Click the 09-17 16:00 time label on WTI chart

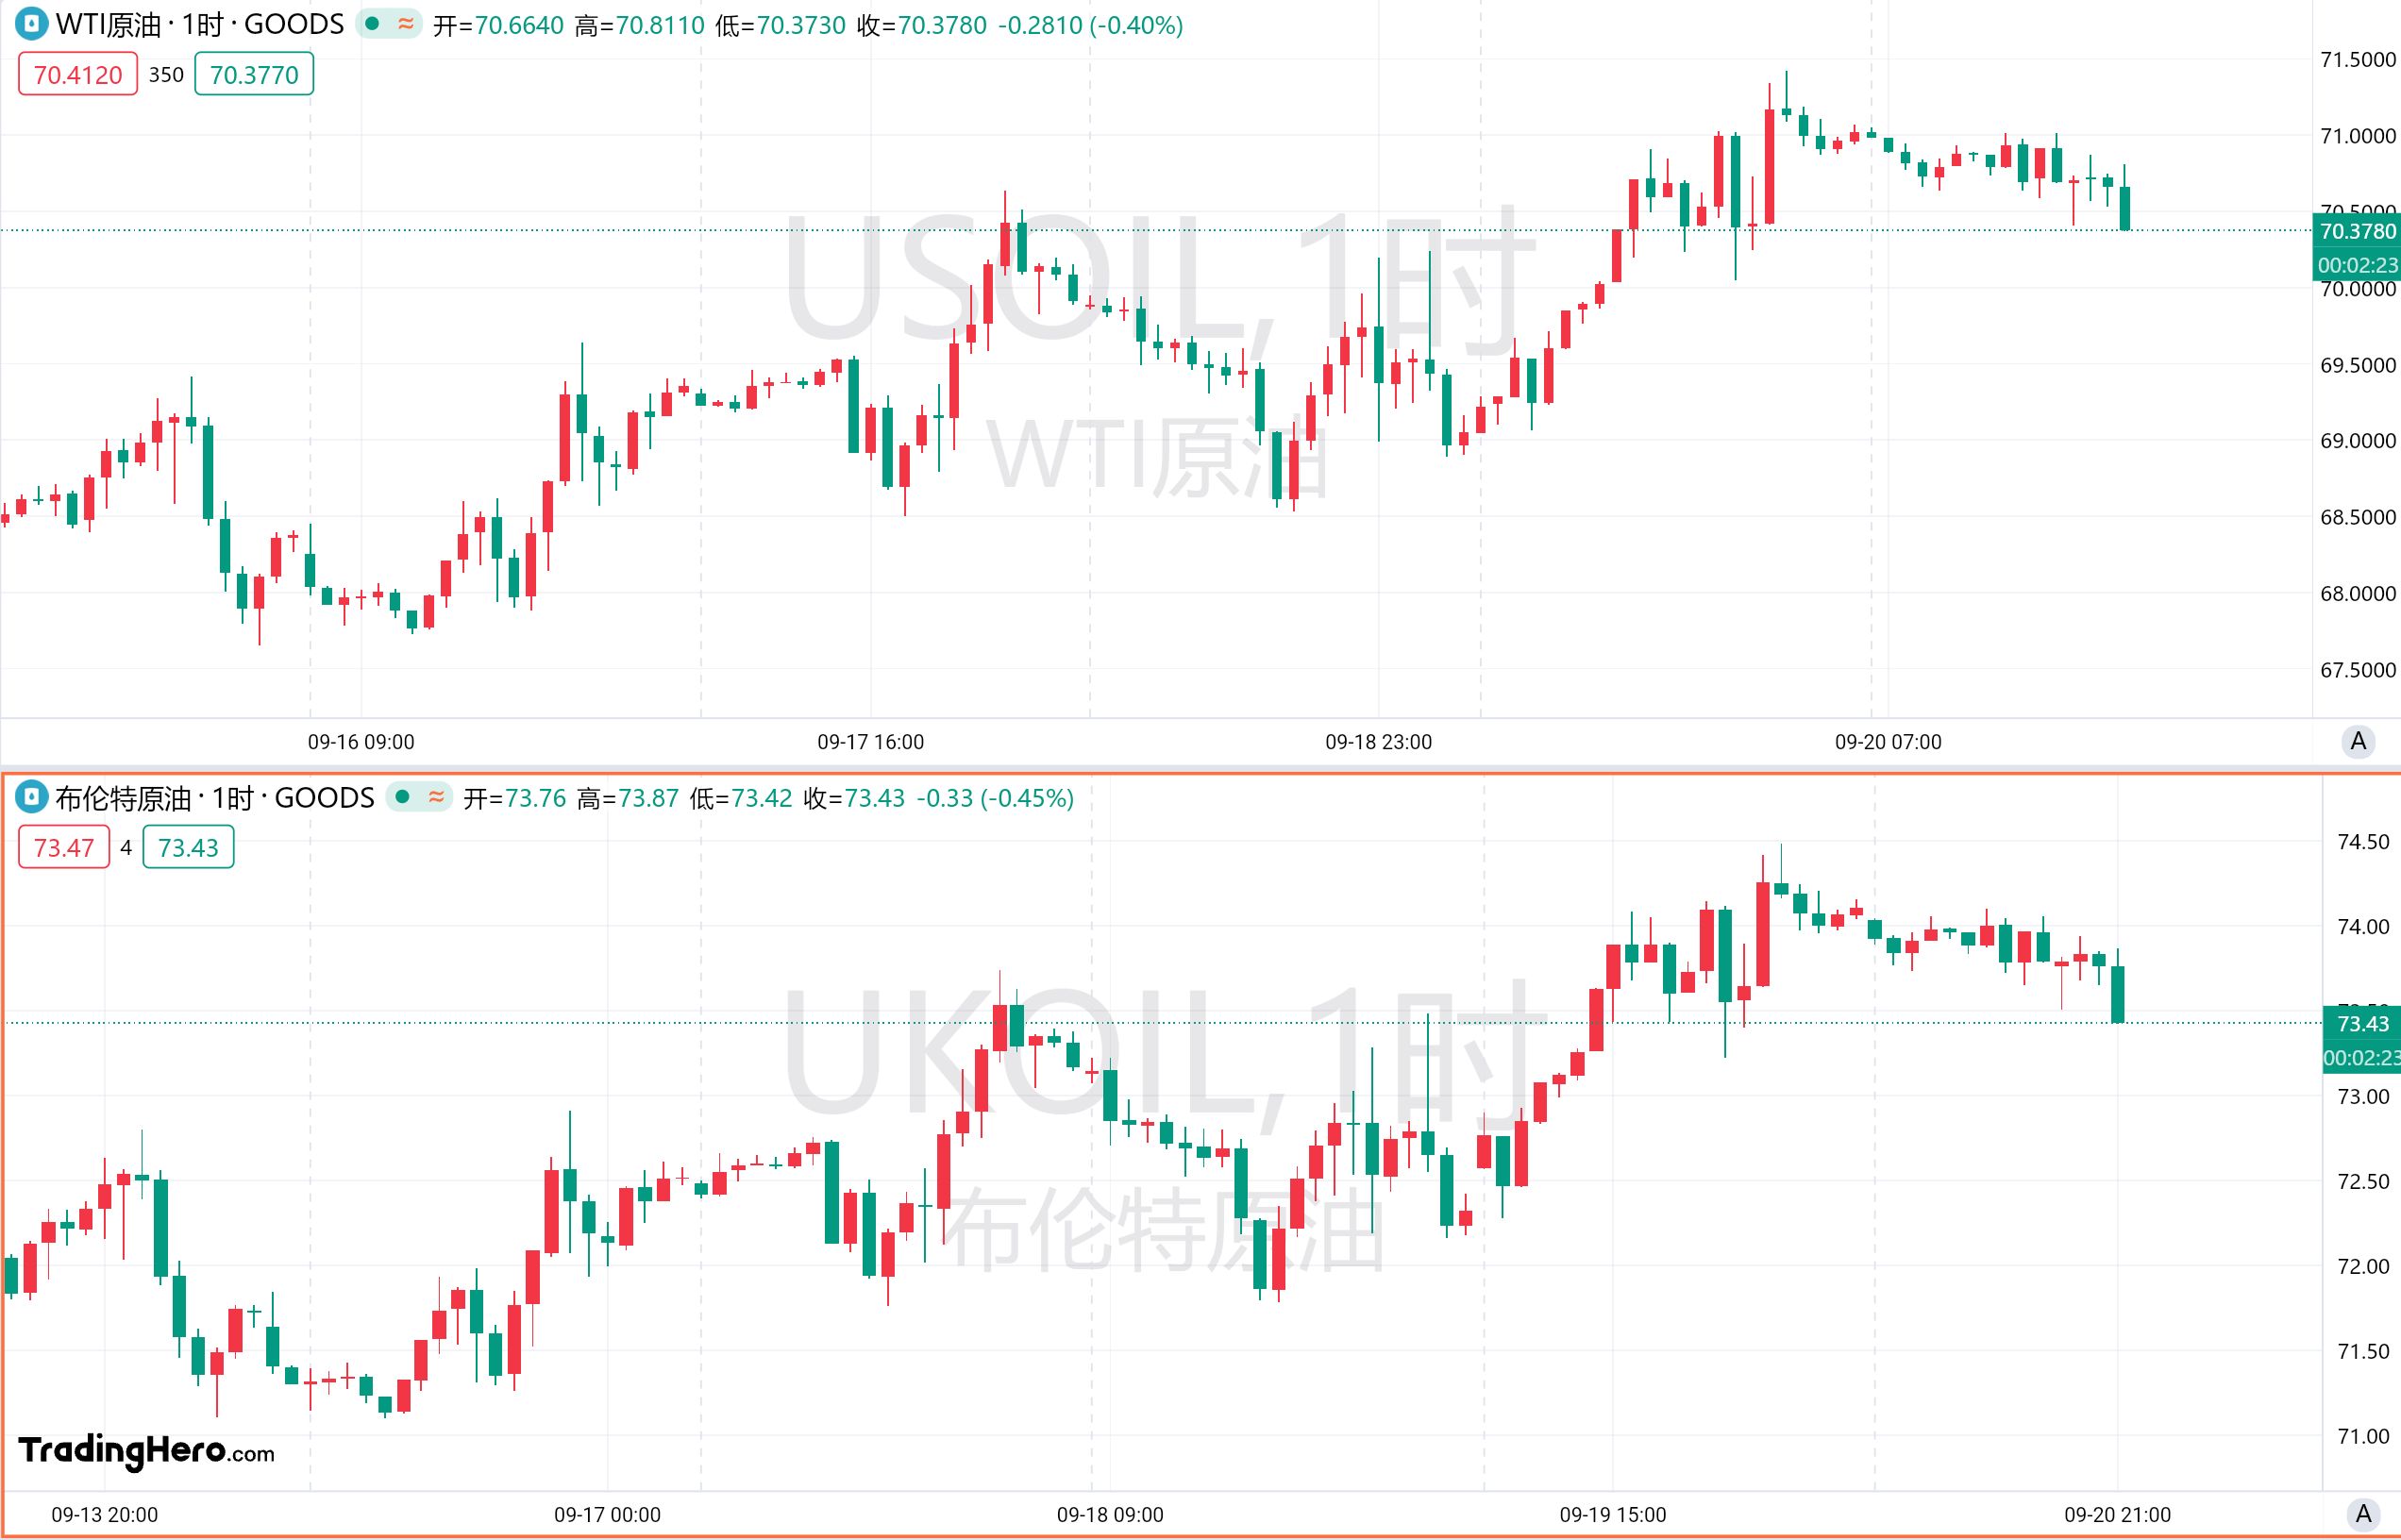coord(870,742)
